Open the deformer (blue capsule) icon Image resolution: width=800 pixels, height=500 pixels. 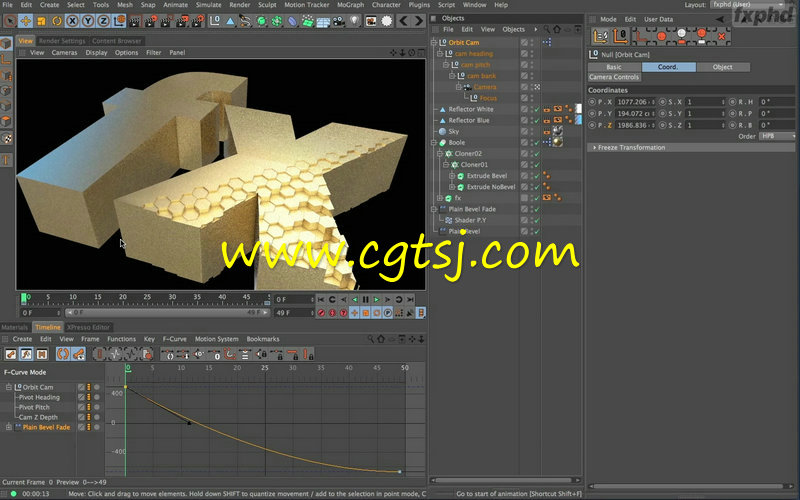(292, 21)
